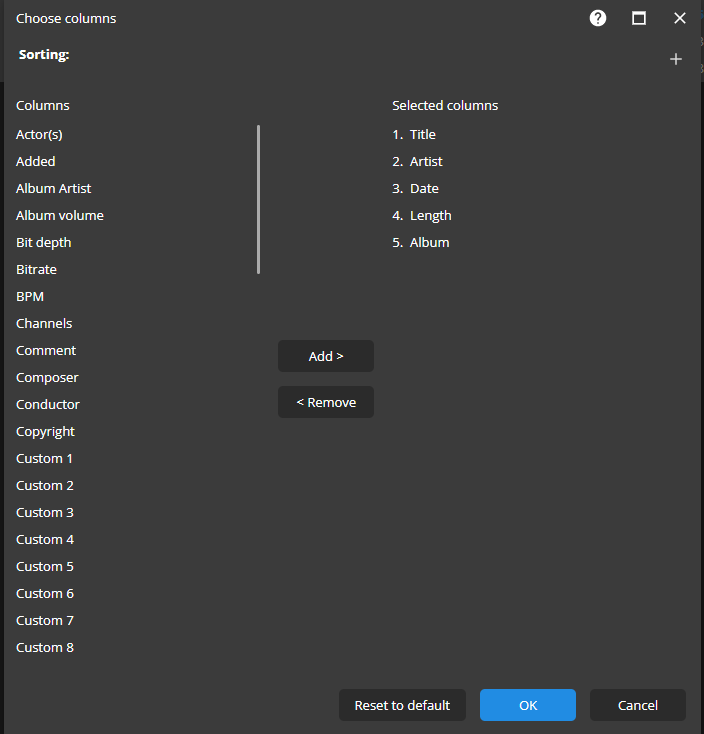
Task: Click the plus icon to add sorting
Action: tap(675, 60)
